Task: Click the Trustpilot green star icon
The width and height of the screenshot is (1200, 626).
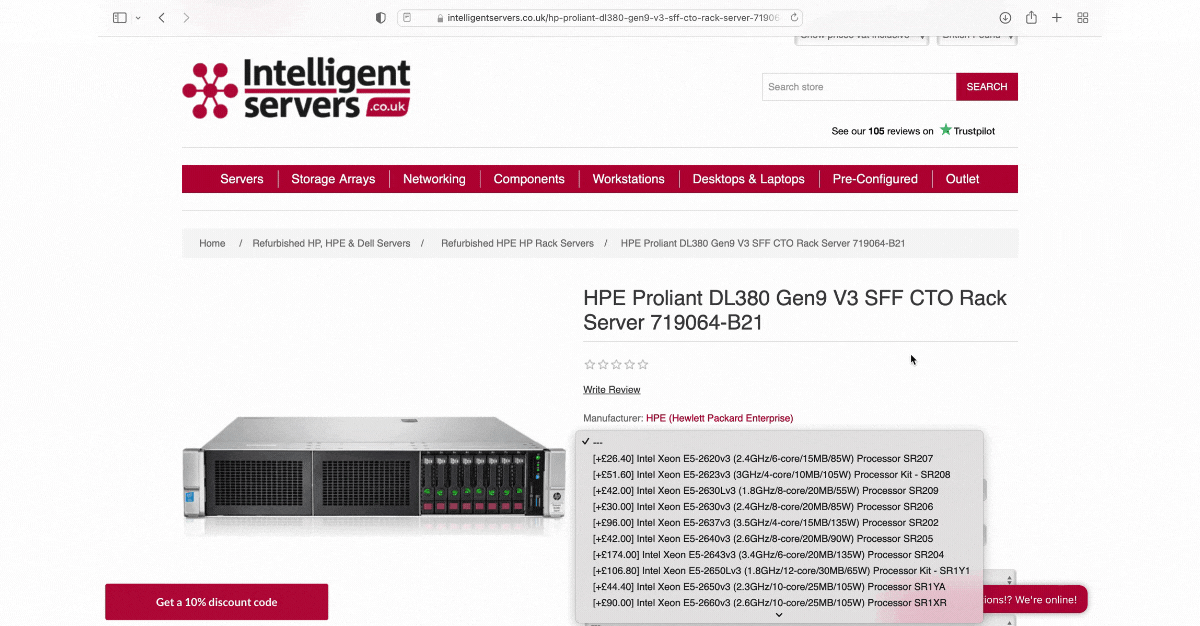Action: (945, 130)
